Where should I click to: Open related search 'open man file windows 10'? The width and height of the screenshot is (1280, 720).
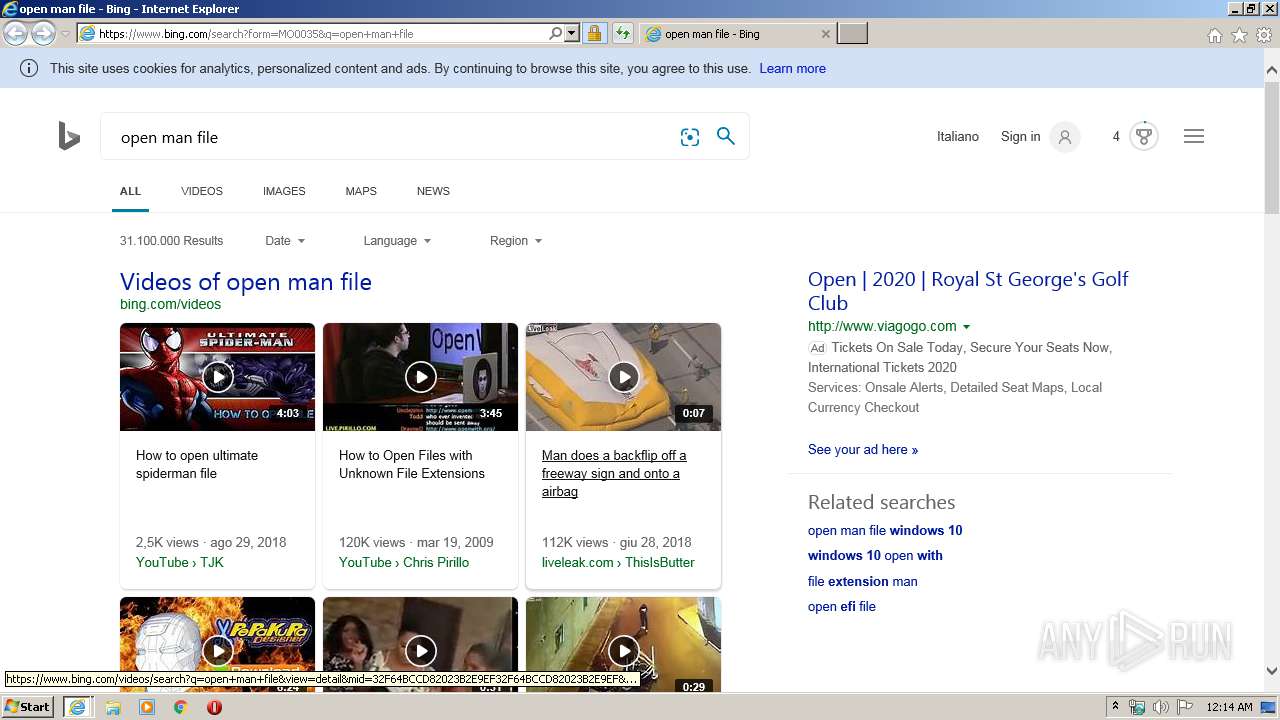pyautogui.click(x=885, y=530)
